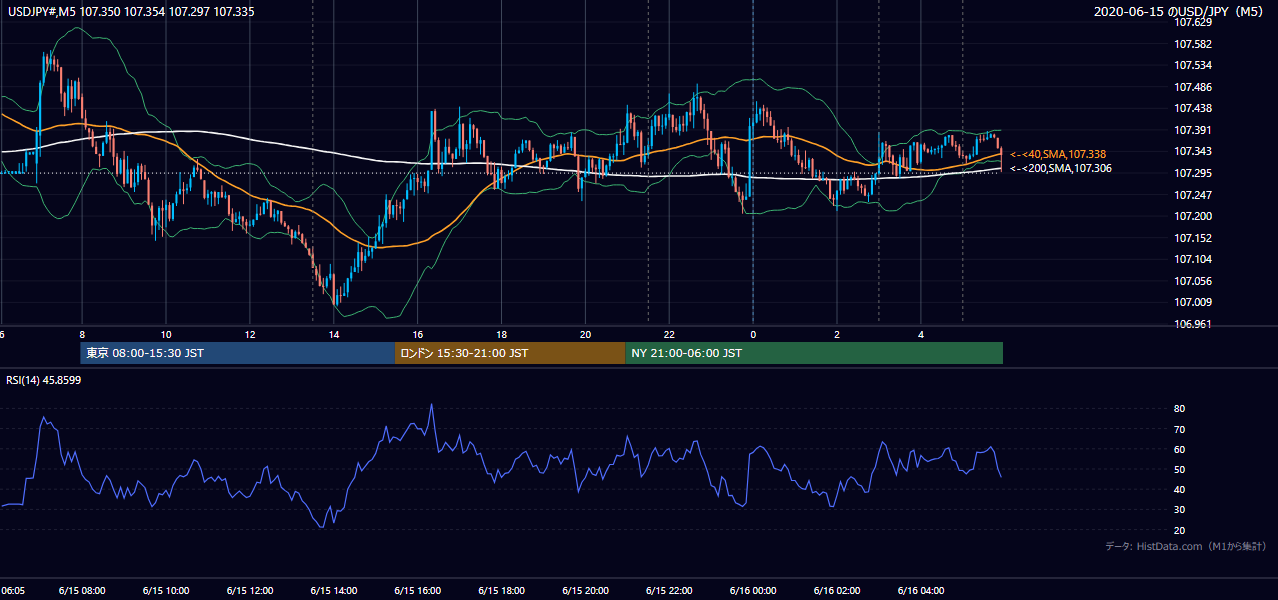Click the 東京 08:00-15:30 JST session bar
The height and width of the screenshot is (600, 1278).
click(x=238, y=353)
